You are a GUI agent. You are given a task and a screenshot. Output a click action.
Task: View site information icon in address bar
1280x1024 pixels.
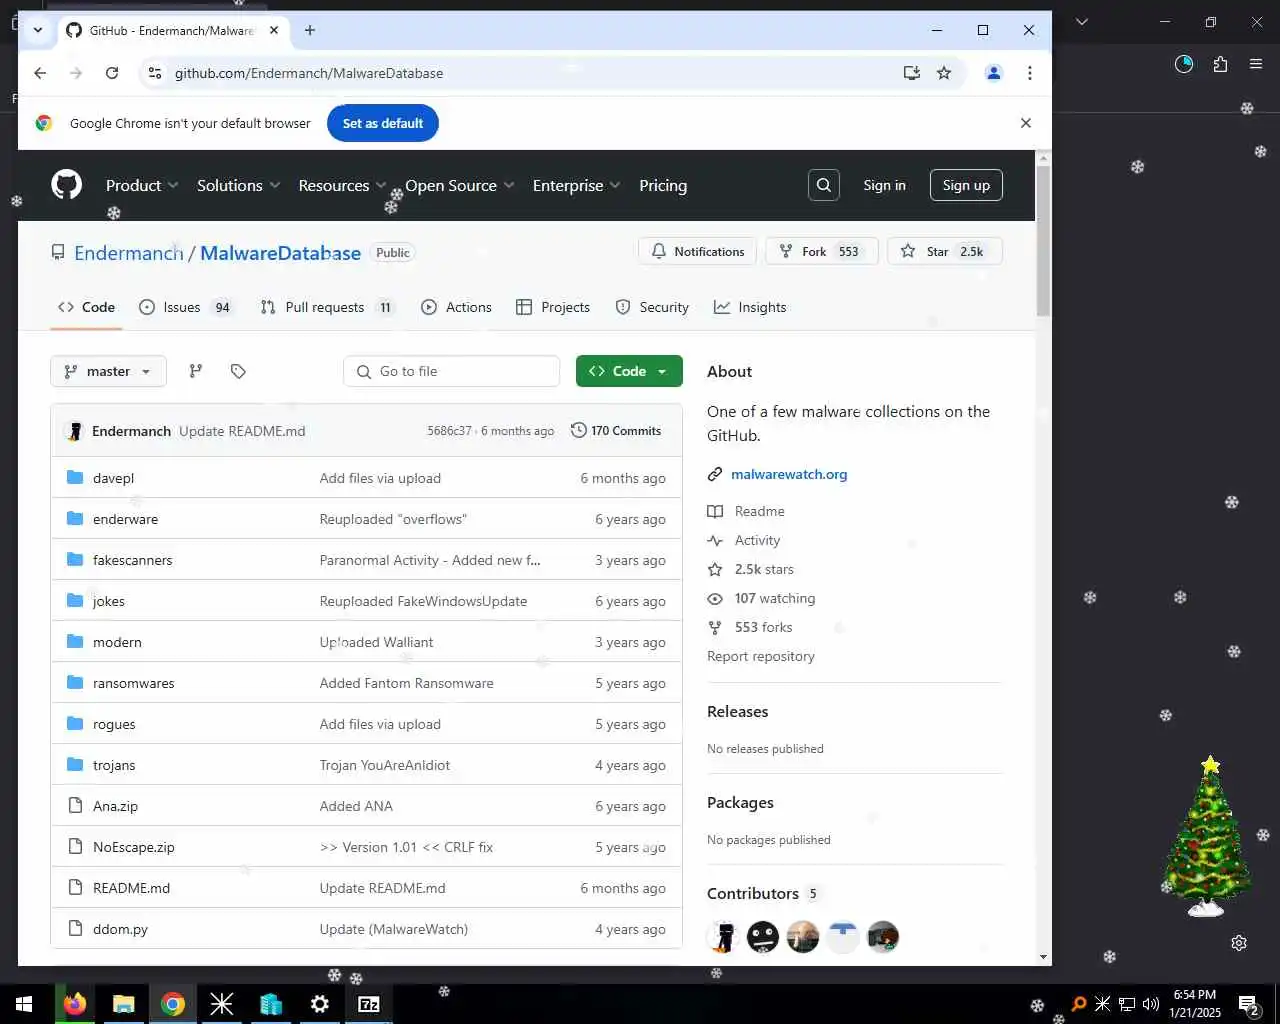coord(154,73)
